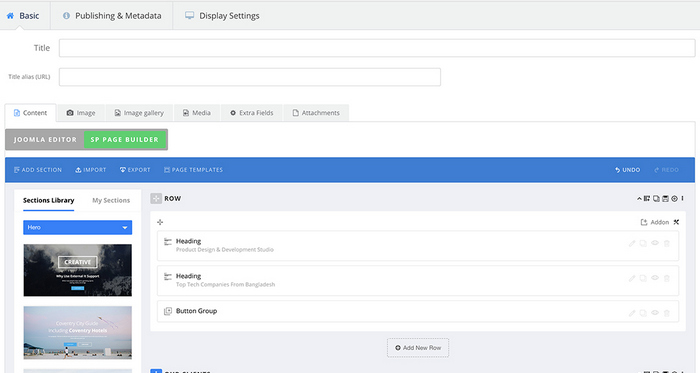Delete the Product Design heading addon
This screenshot has width=700, height=373.
coord(667,244)
